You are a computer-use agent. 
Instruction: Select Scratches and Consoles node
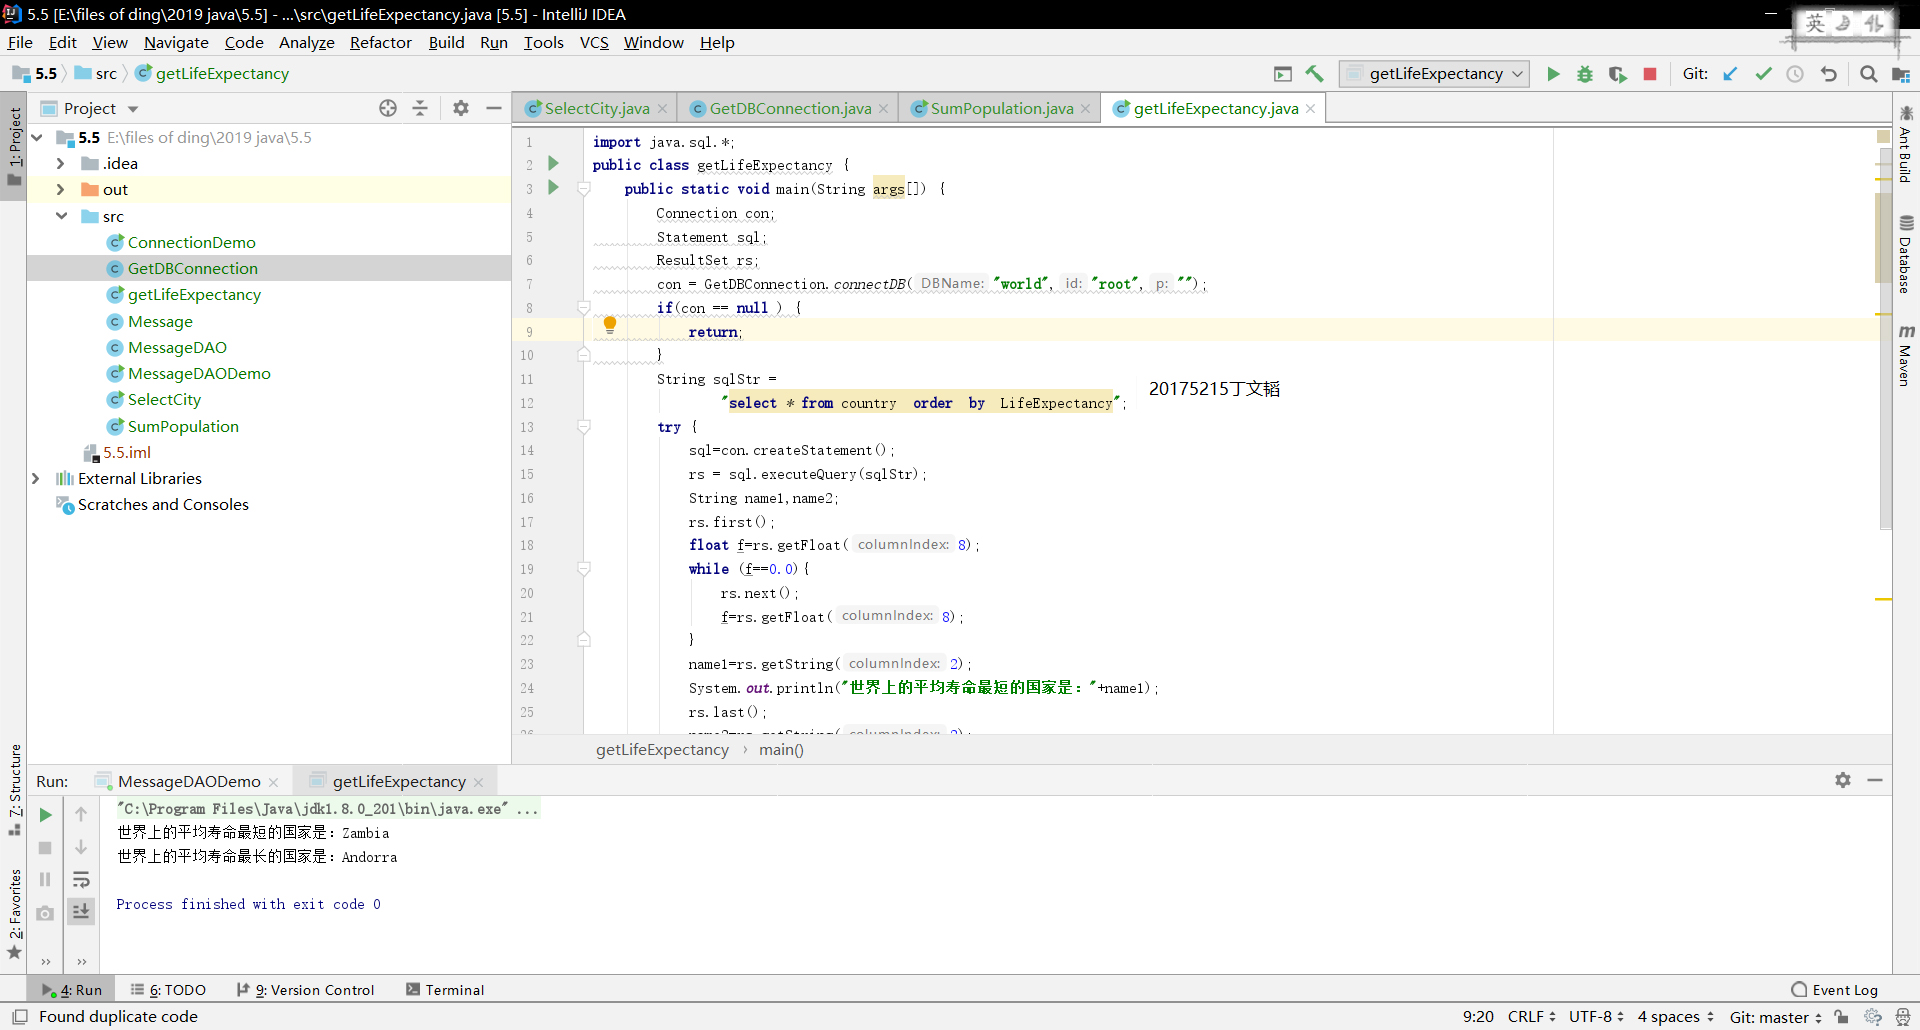(163, 504)
